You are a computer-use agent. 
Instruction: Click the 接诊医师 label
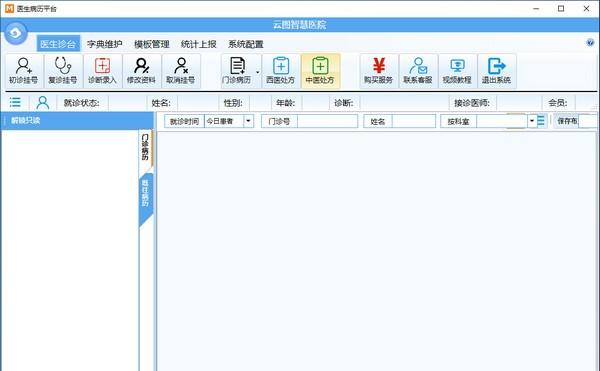pos(472,103)
